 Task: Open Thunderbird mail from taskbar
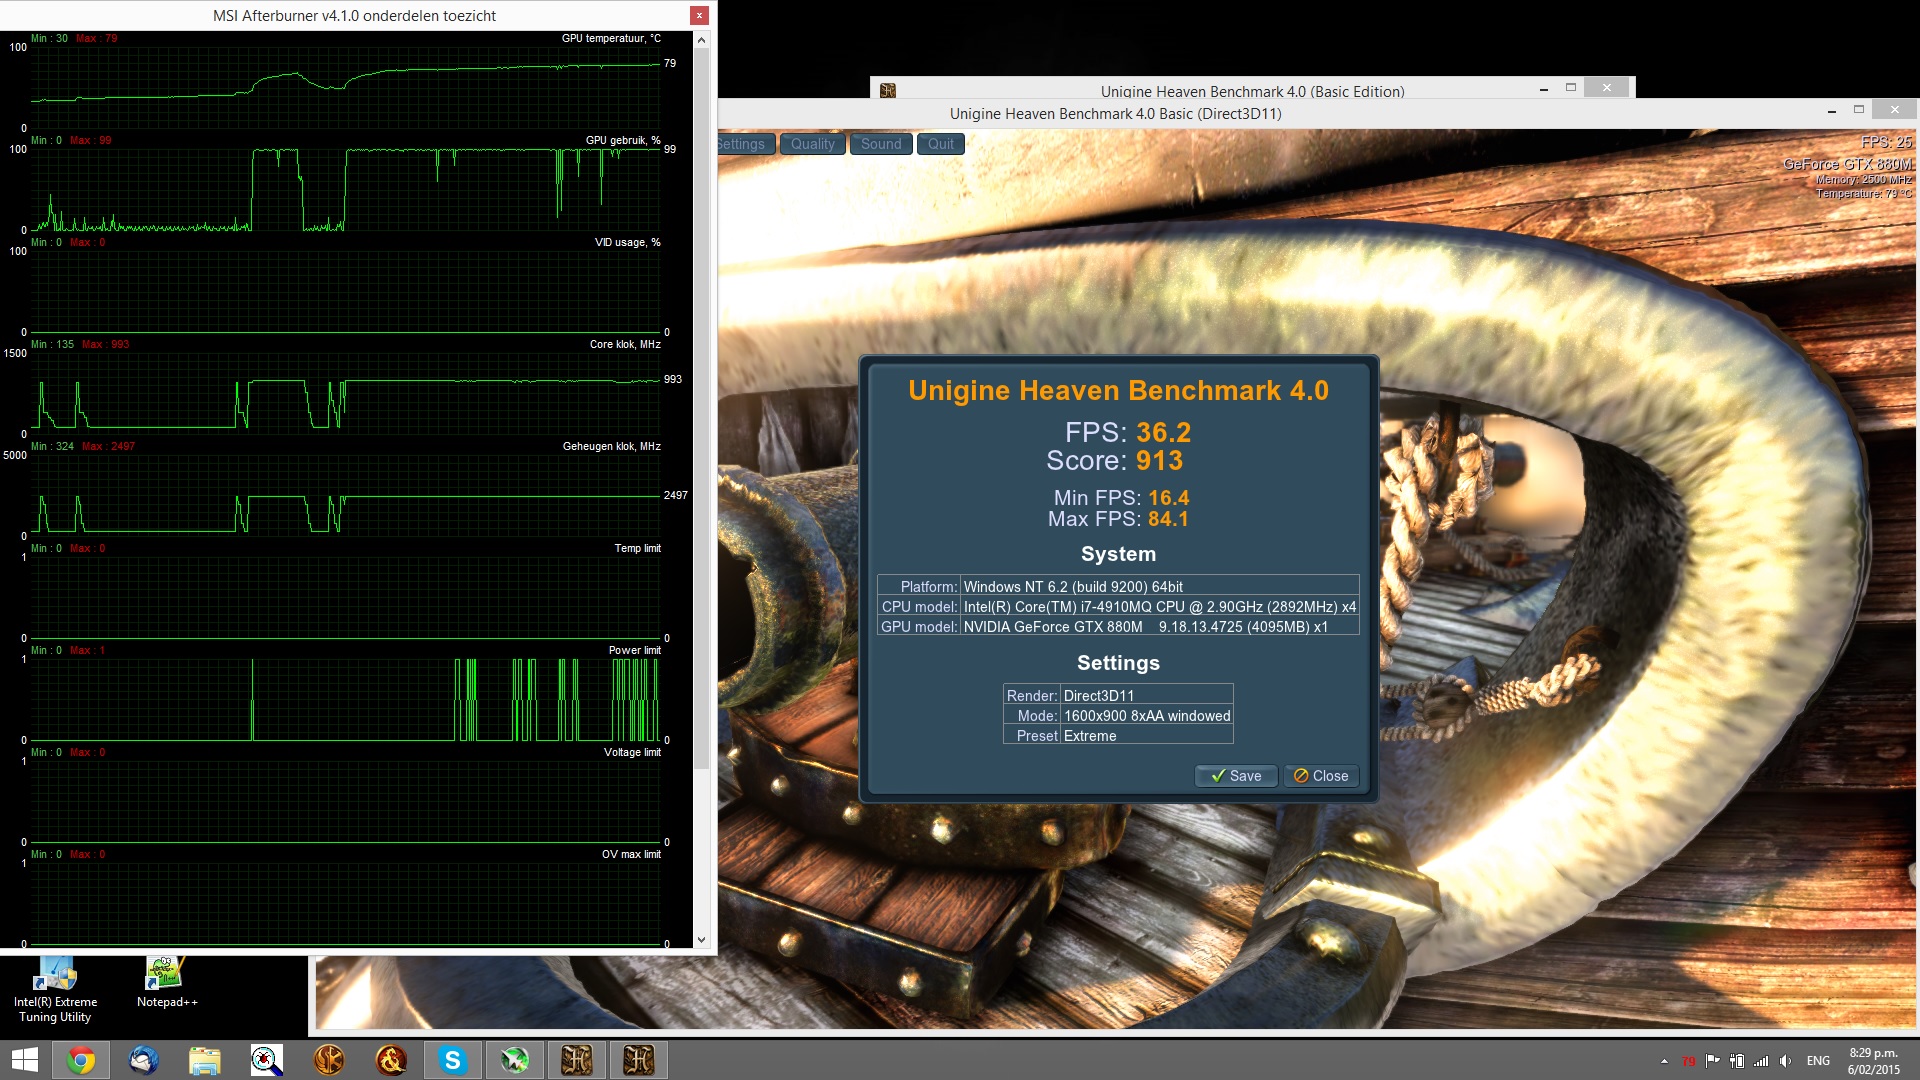[x=143, y=1060]
